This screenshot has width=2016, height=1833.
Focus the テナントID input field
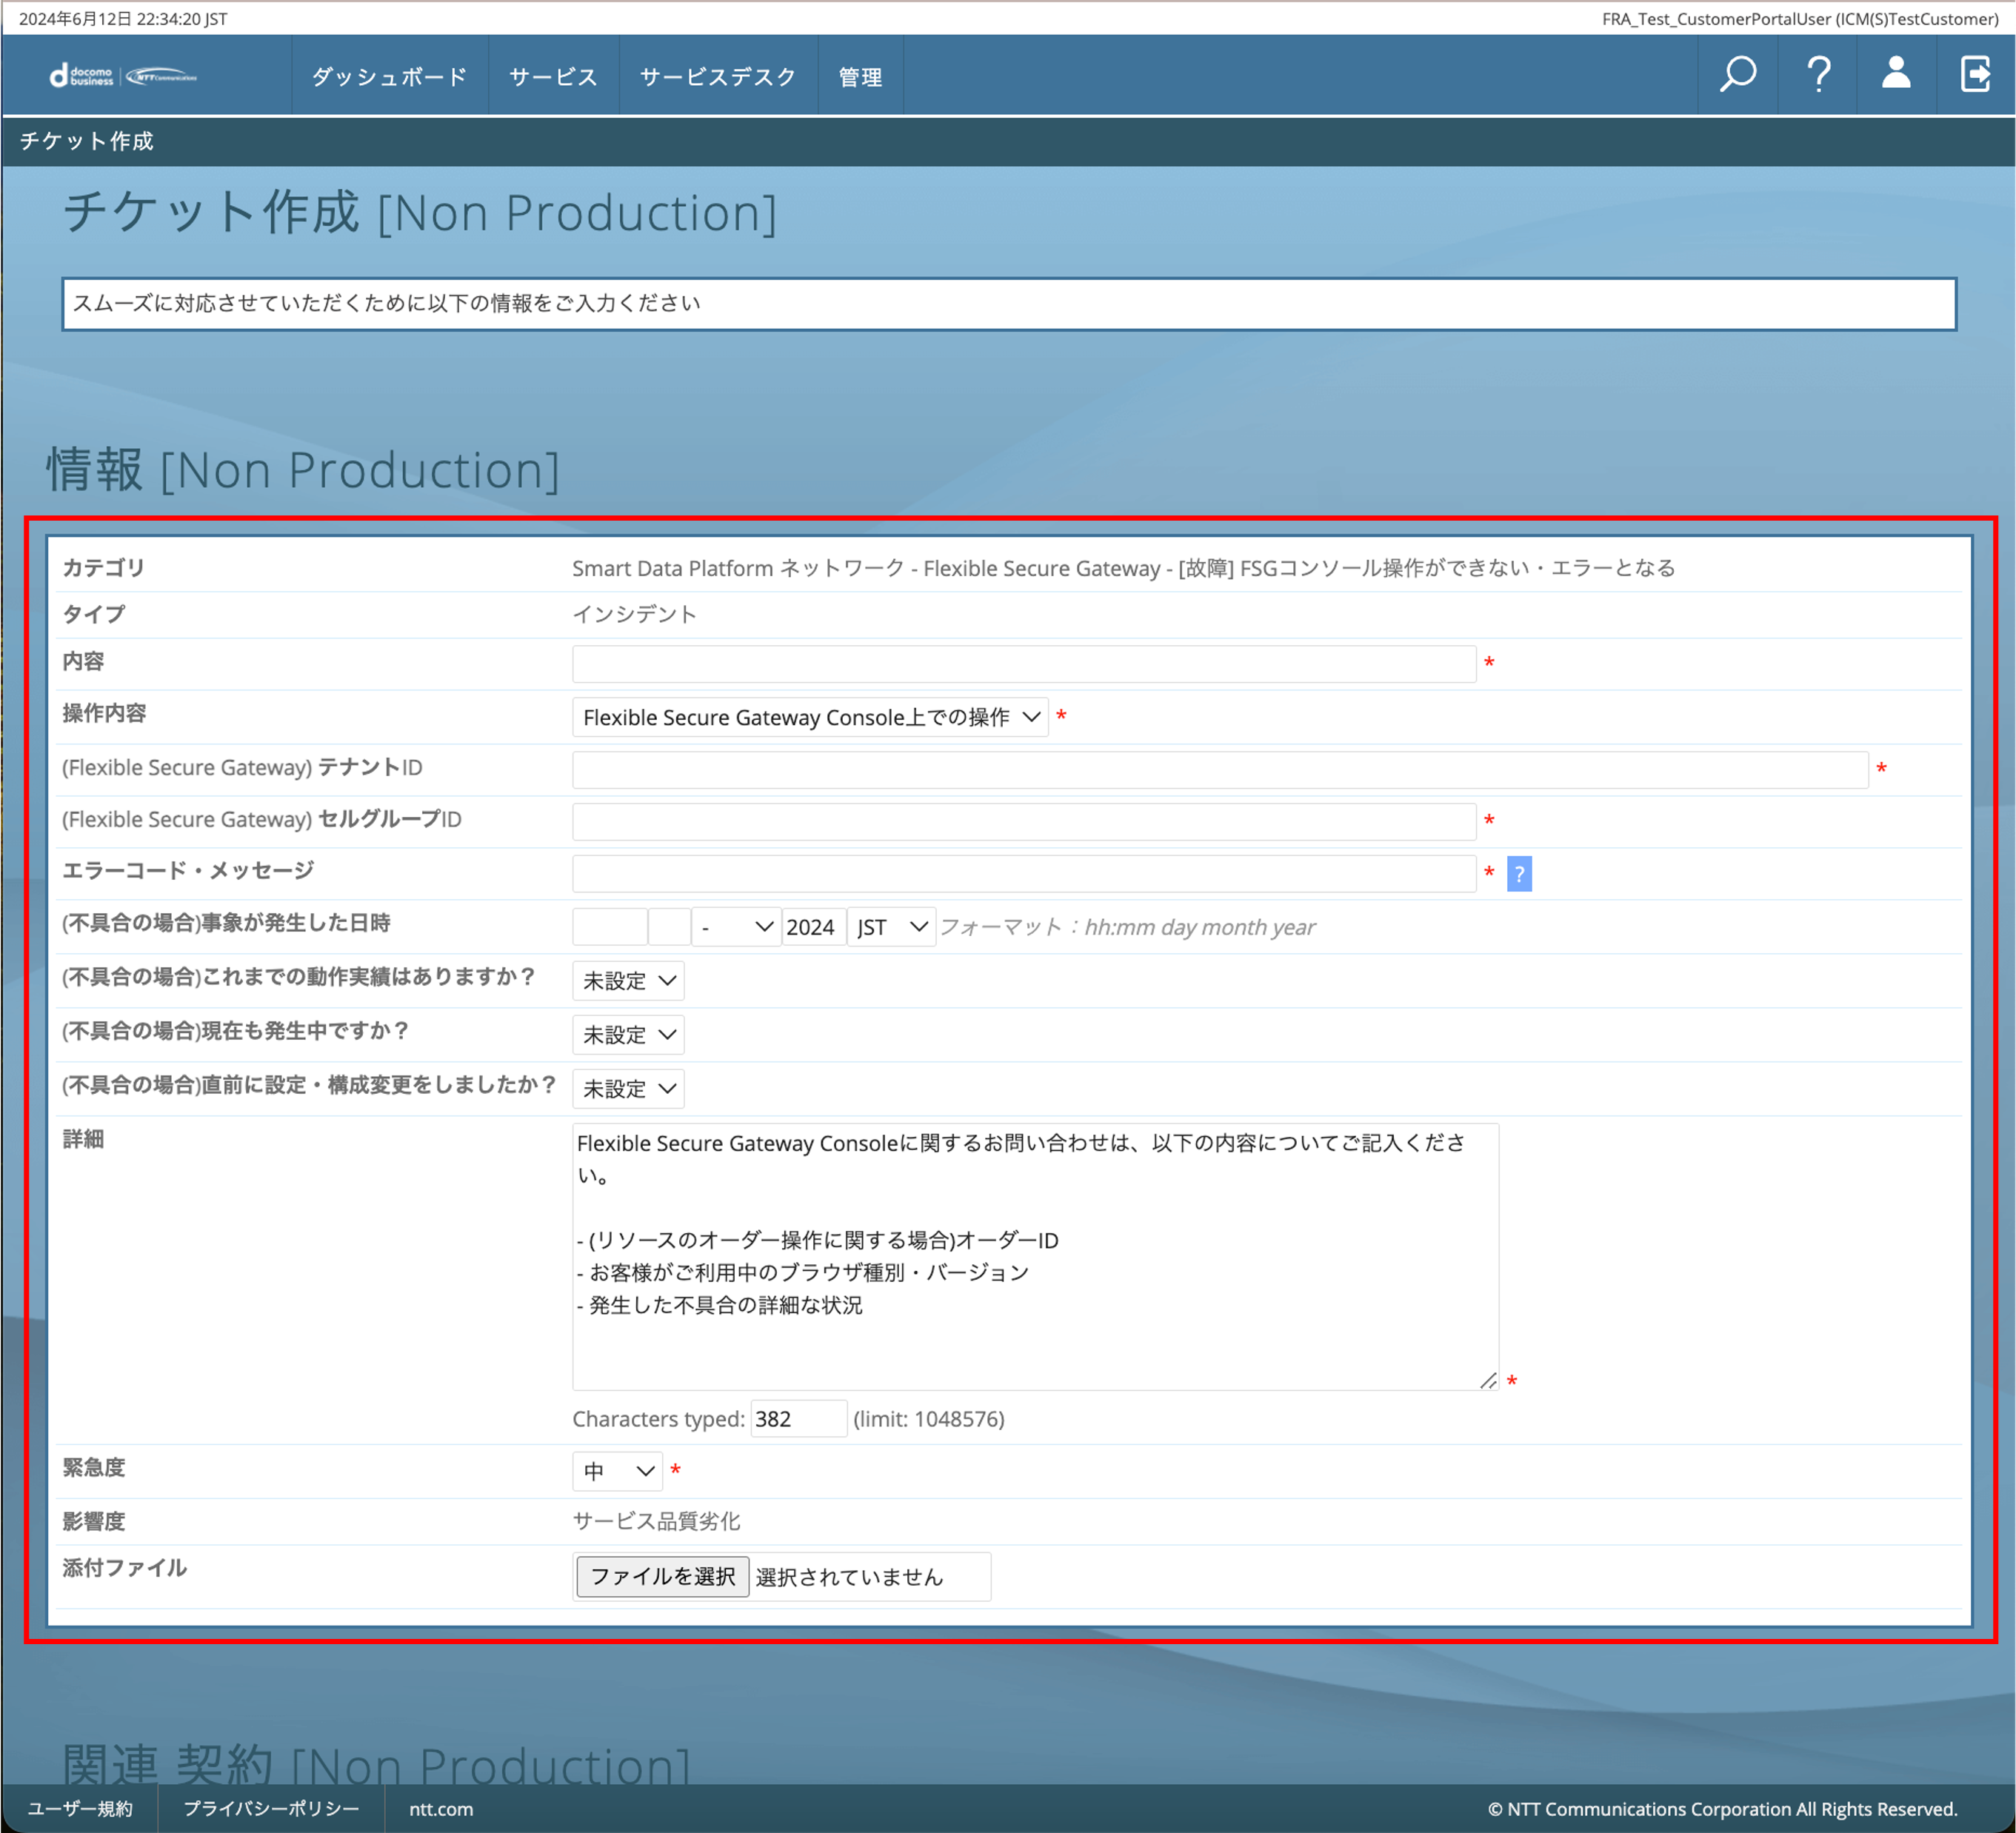point(1220,770)
